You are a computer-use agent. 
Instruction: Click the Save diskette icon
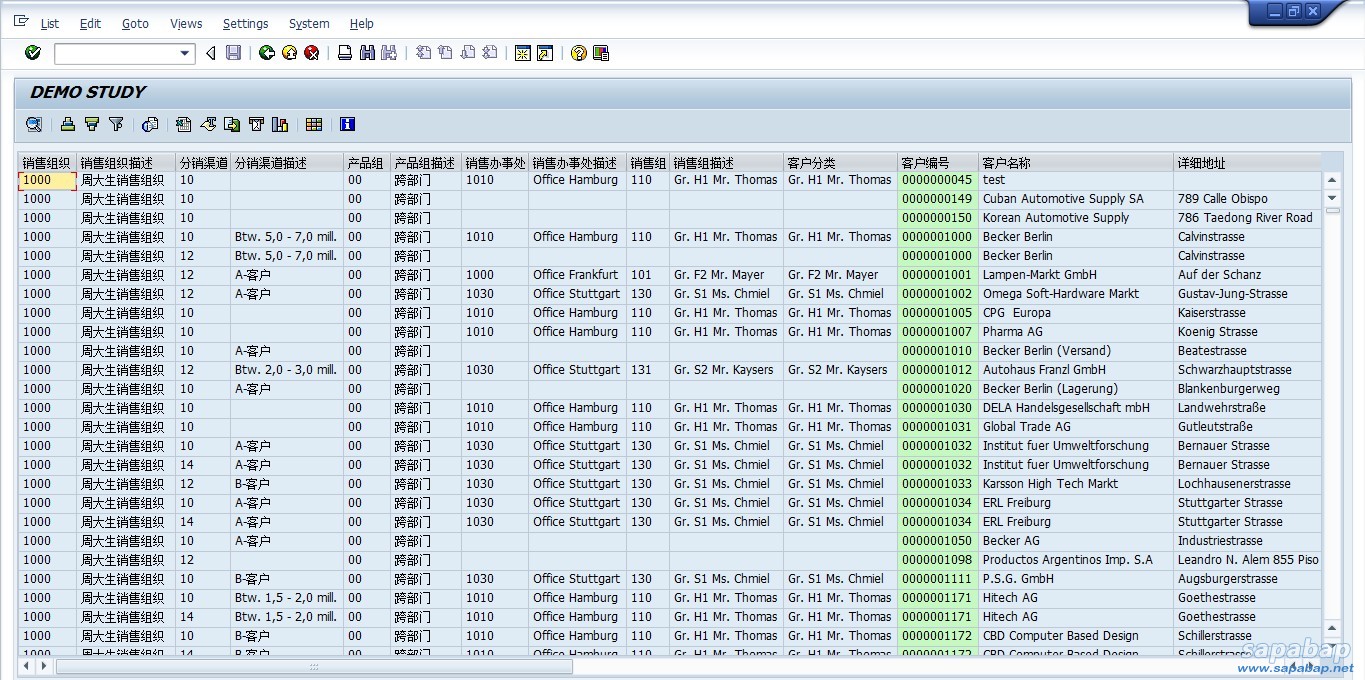(x=233, y=53)
